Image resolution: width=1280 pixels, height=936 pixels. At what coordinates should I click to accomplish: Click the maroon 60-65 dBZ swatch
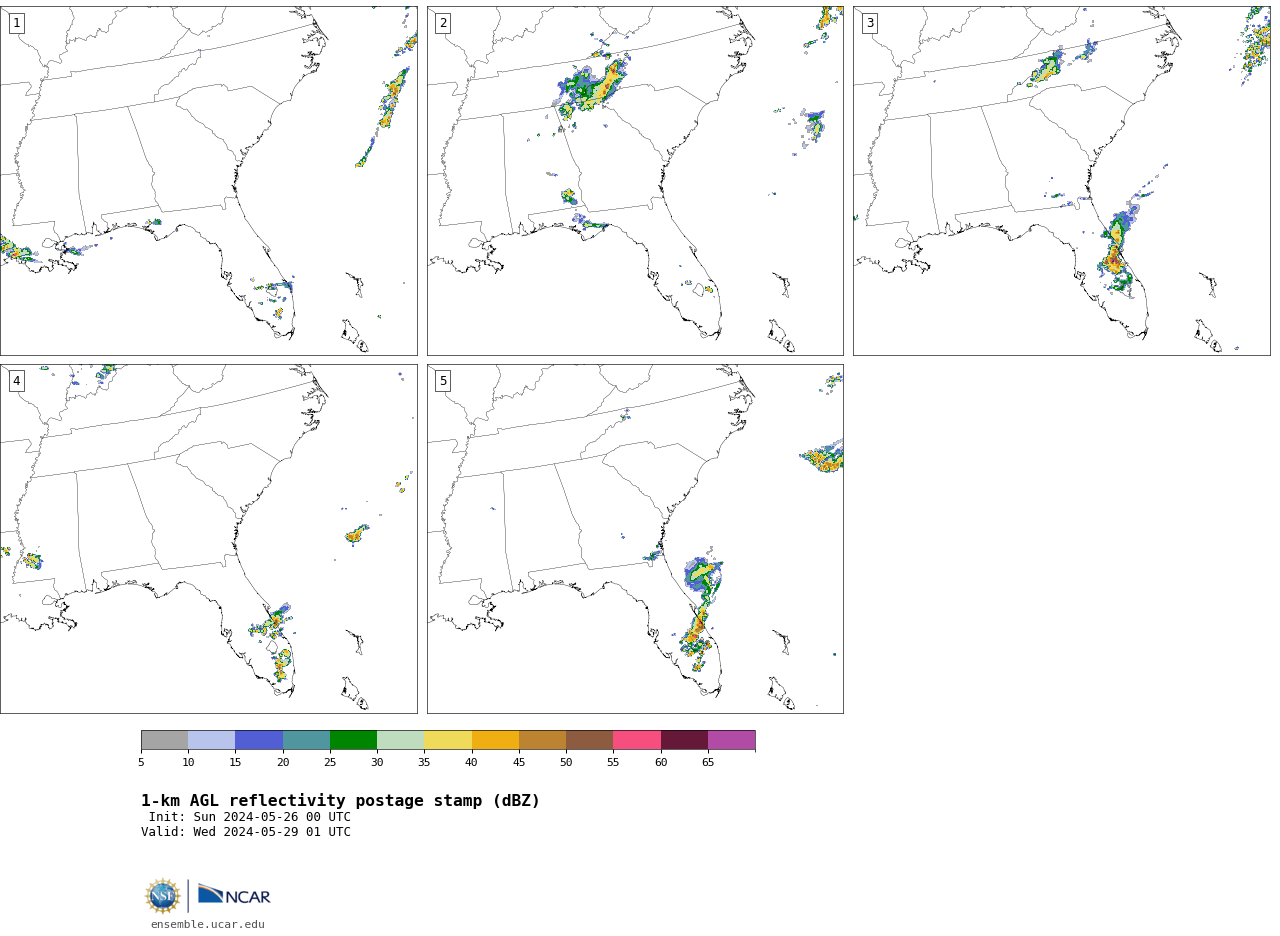[684, 740]
